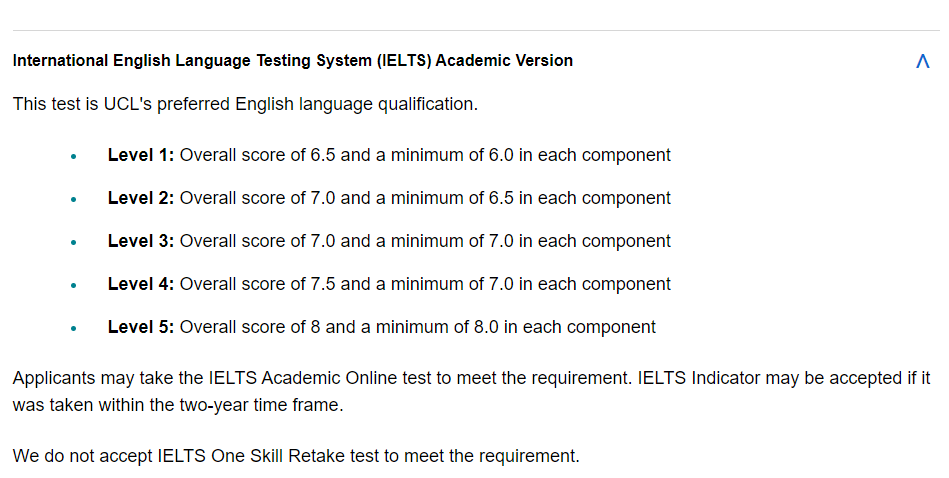
Task: Select the bold 'Level 1:' label
Action: 141,155
